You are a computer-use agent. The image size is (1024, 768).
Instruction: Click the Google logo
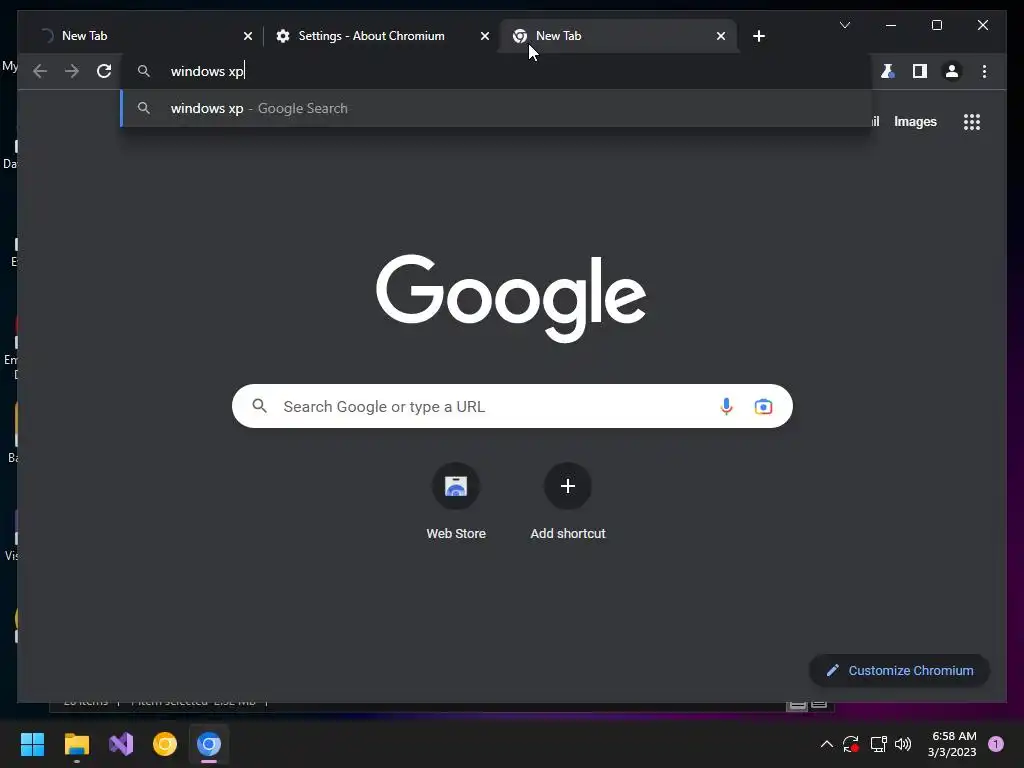tap(511, 298)
